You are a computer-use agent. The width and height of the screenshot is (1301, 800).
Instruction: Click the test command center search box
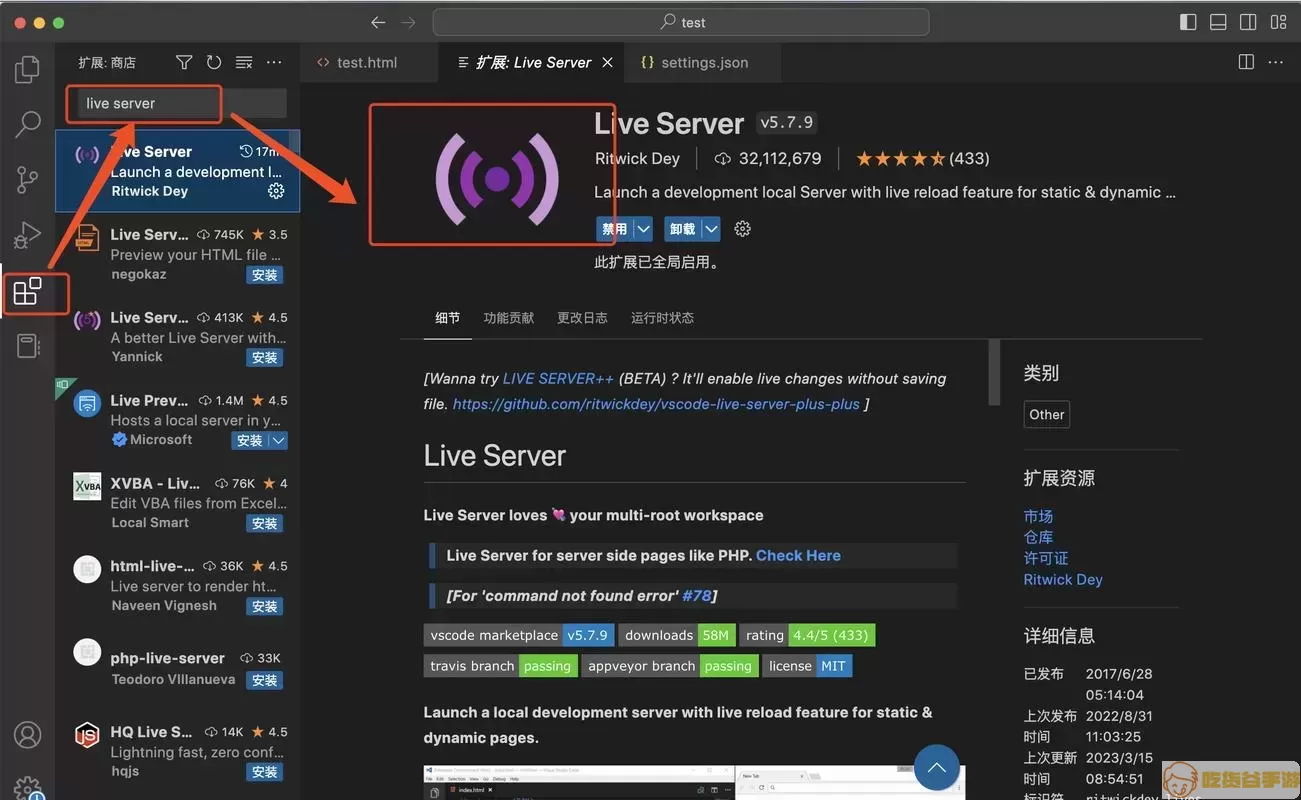click(x=681, y=22)
